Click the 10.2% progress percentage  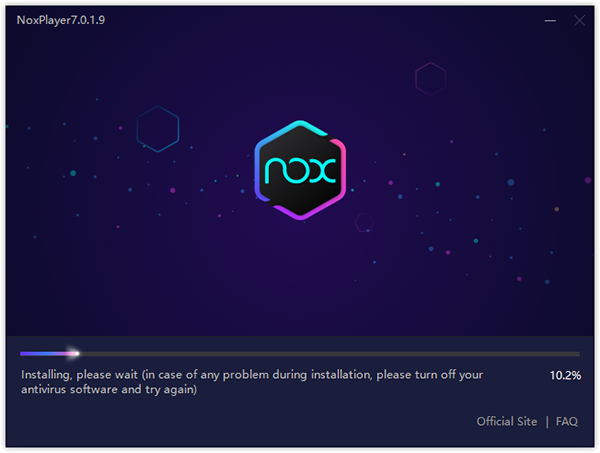[565, 375]
